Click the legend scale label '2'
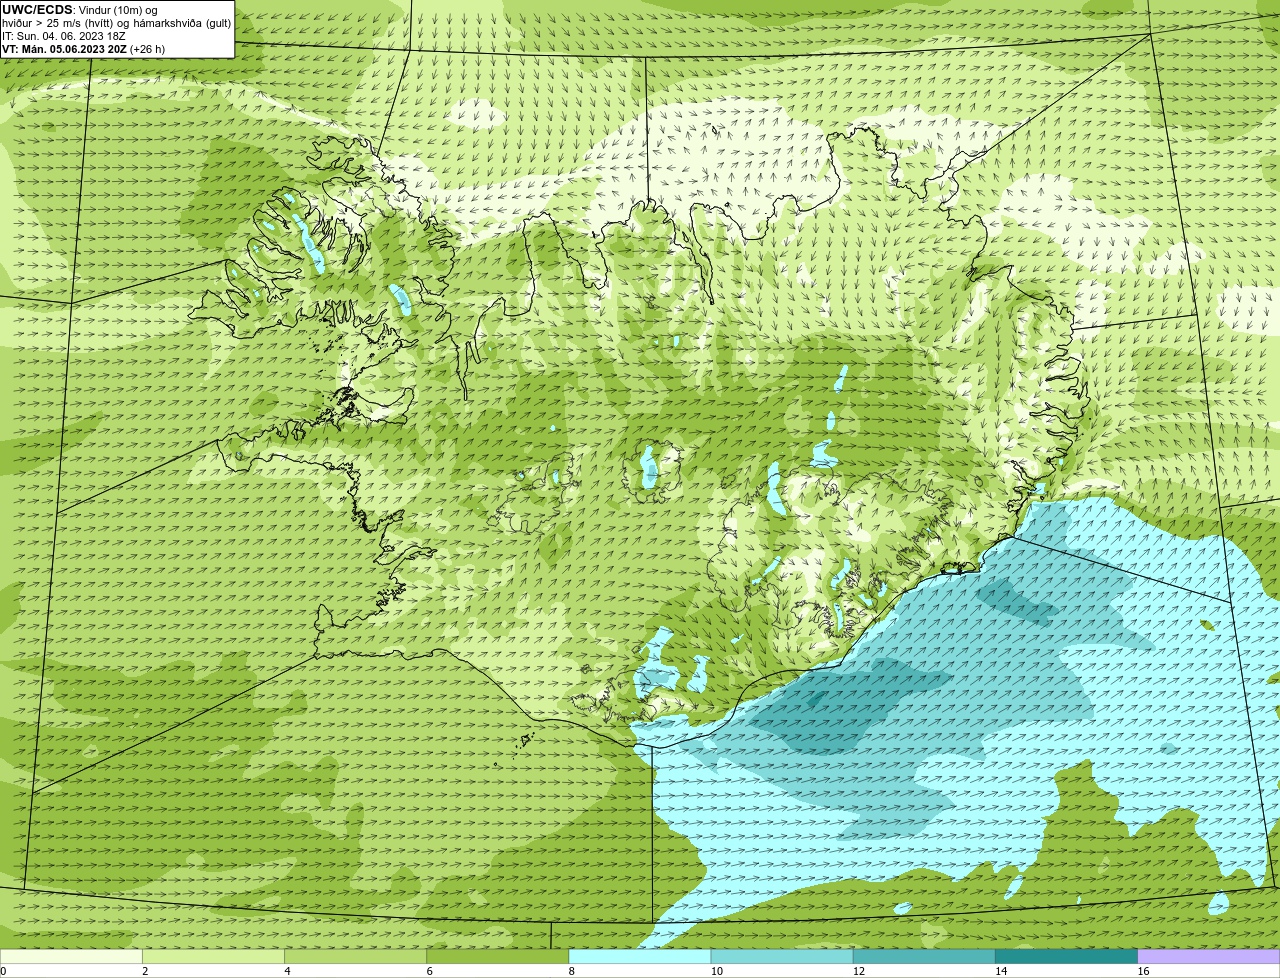The width and height of the screenshot is (1280, 978). click(x=145, y=971)
